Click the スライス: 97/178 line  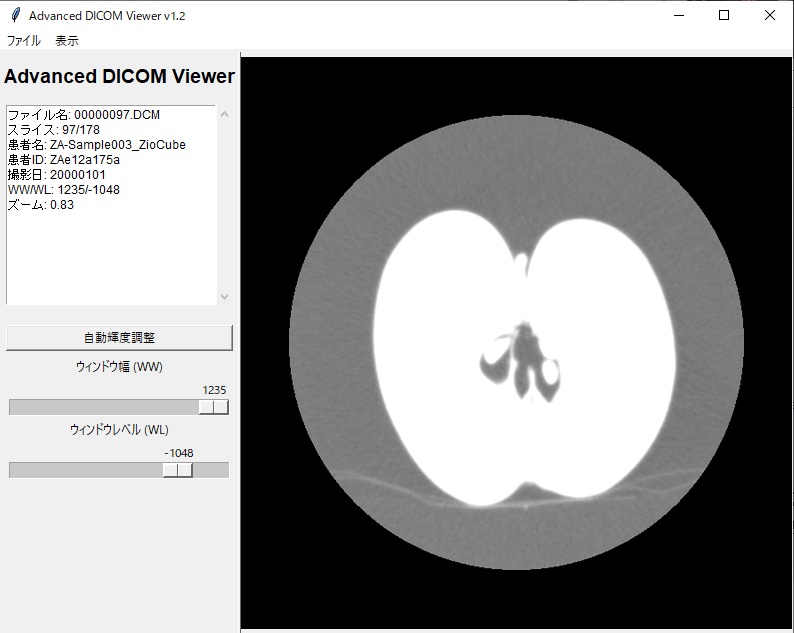(x=54, y=130)
